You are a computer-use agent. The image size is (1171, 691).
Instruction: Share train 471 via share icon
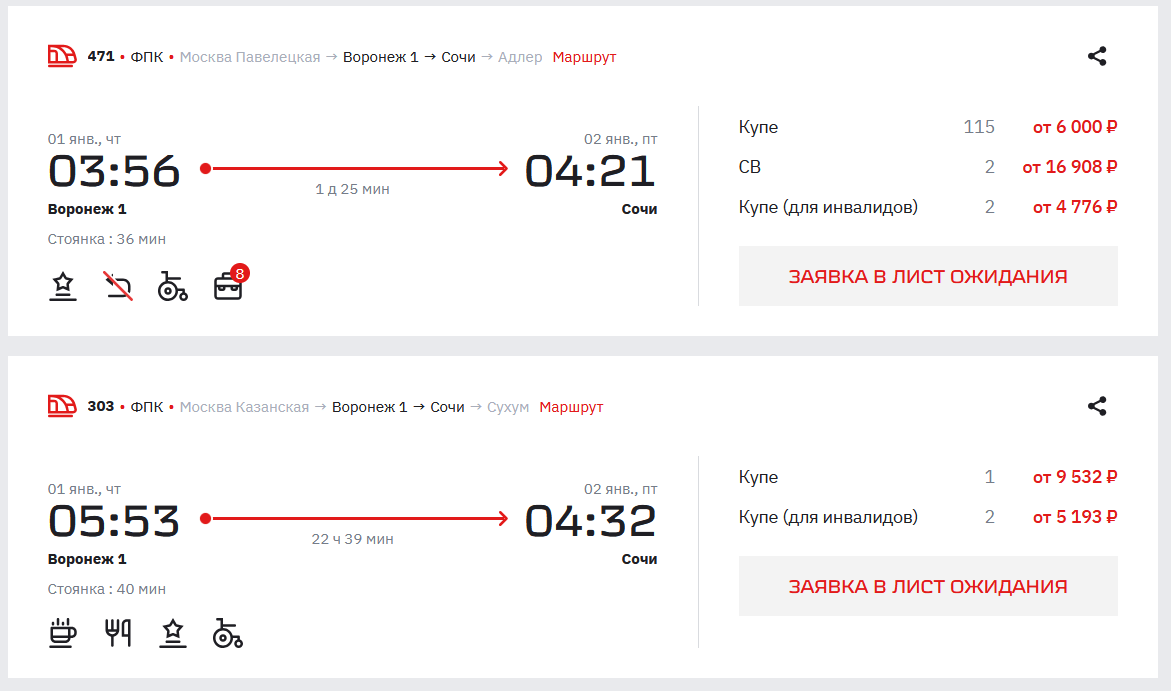[x=1097, y=56]
